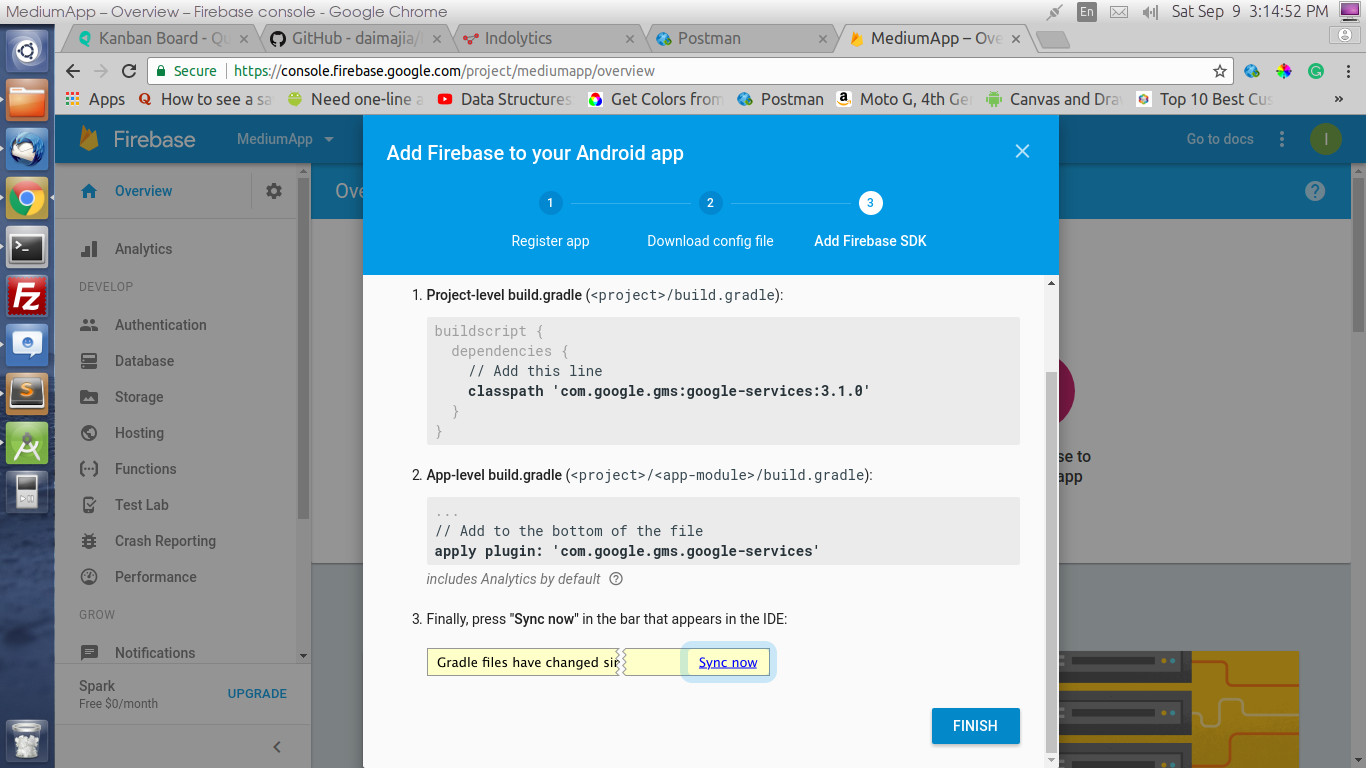Go to step 2 Download config file

pos(710,220)
